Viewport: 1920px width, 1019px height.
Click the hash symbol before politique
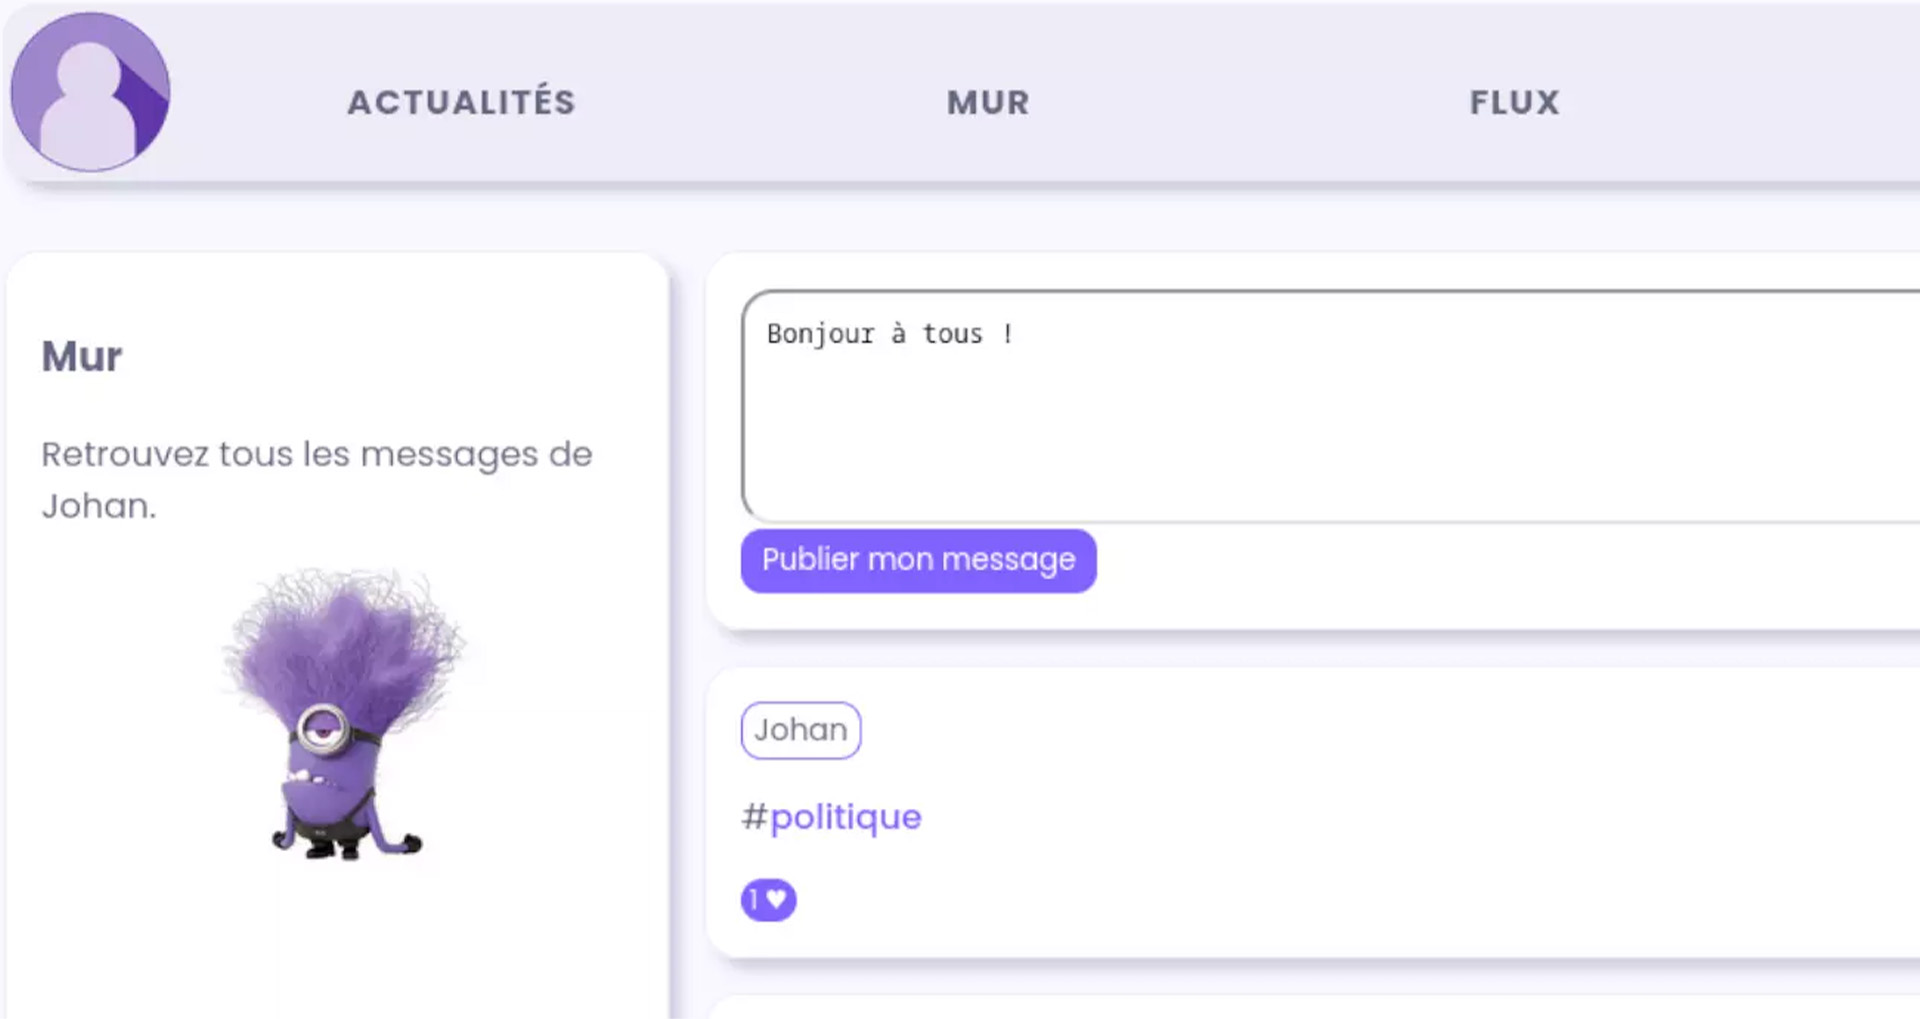point(754,817)
